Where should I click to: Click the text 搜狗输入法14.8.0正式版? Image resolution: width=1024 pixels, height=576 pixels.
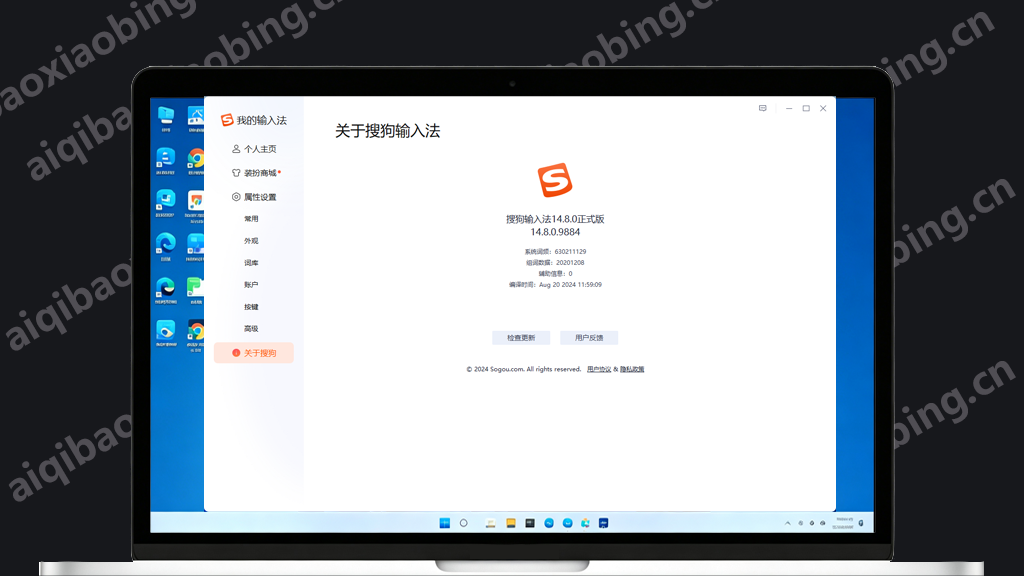click(555, 219)
